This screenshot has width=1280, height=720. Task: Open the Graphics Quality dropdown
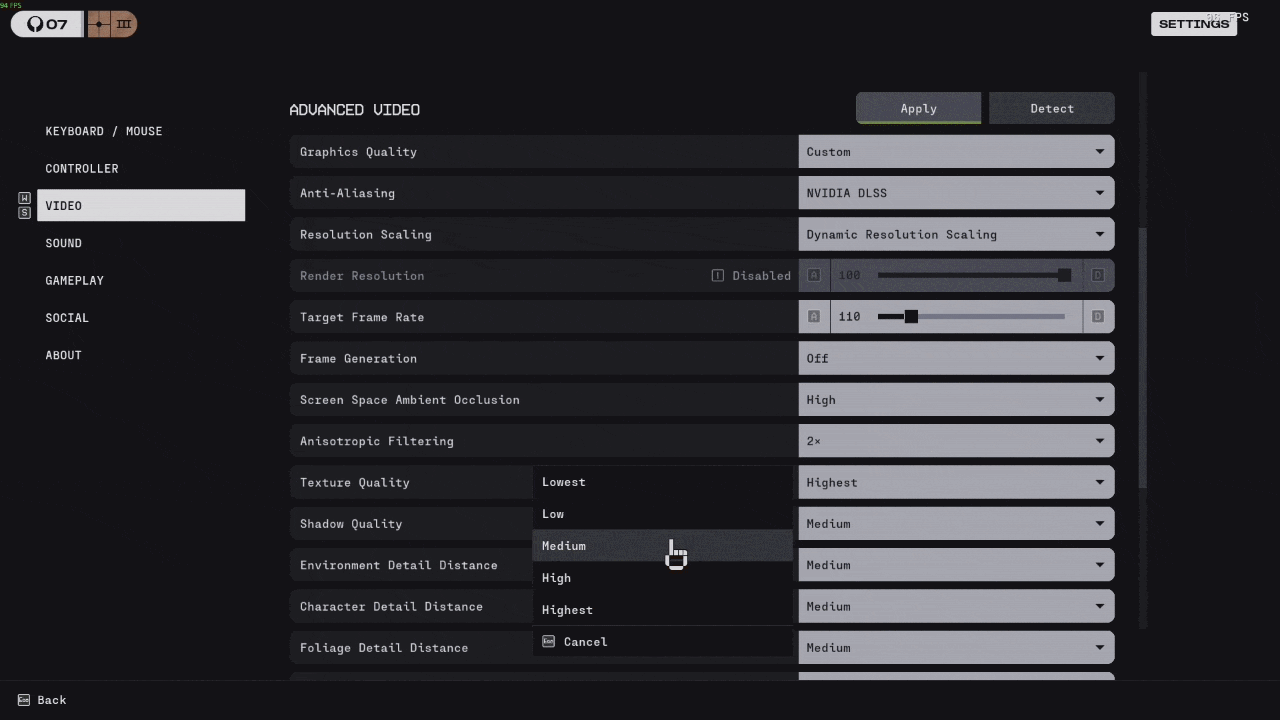point(956,152)
